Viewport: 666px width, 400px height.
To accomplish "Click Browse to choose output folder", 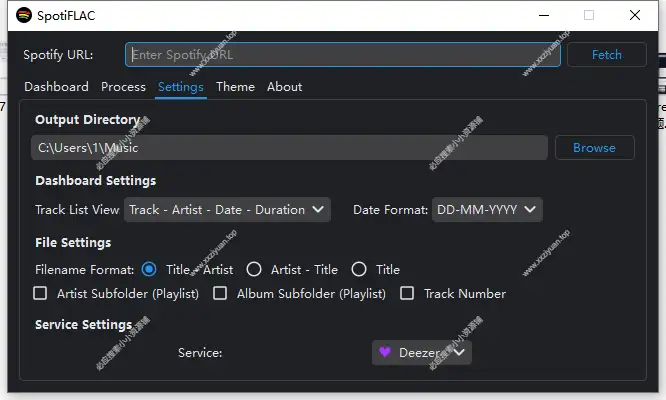I will (x=595, y=148).
